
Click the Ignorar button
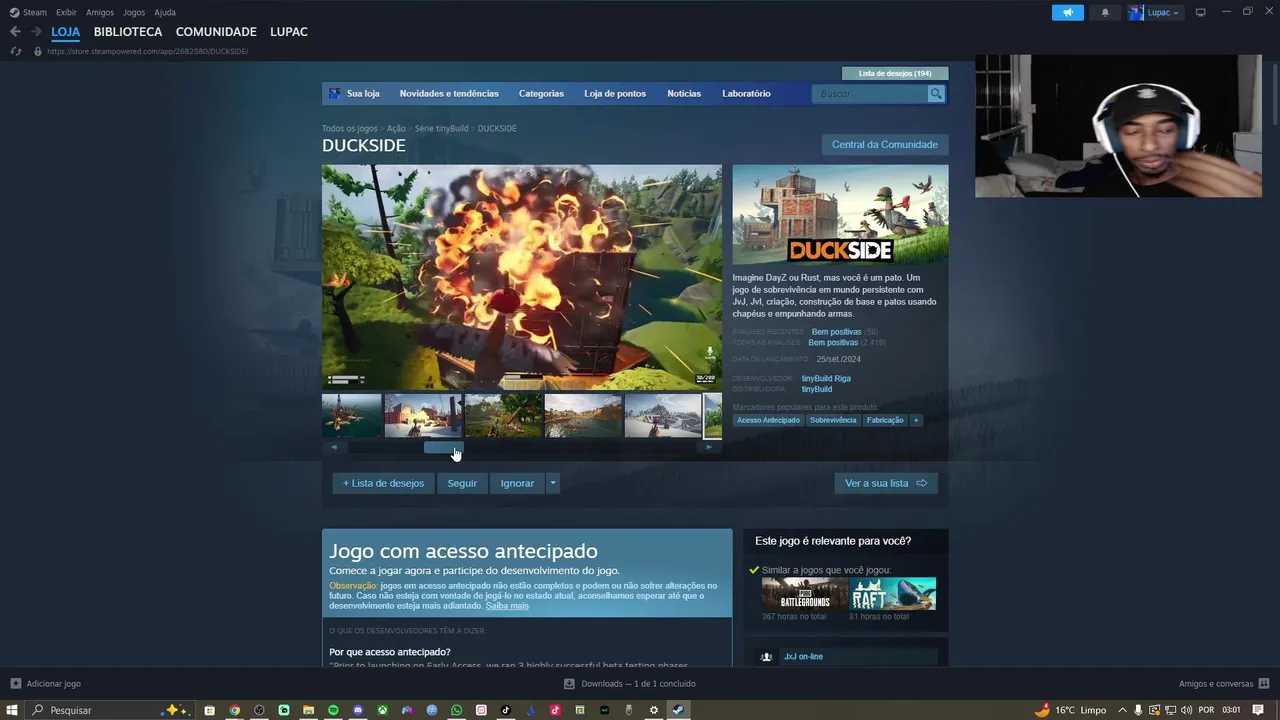pos(517,483)
